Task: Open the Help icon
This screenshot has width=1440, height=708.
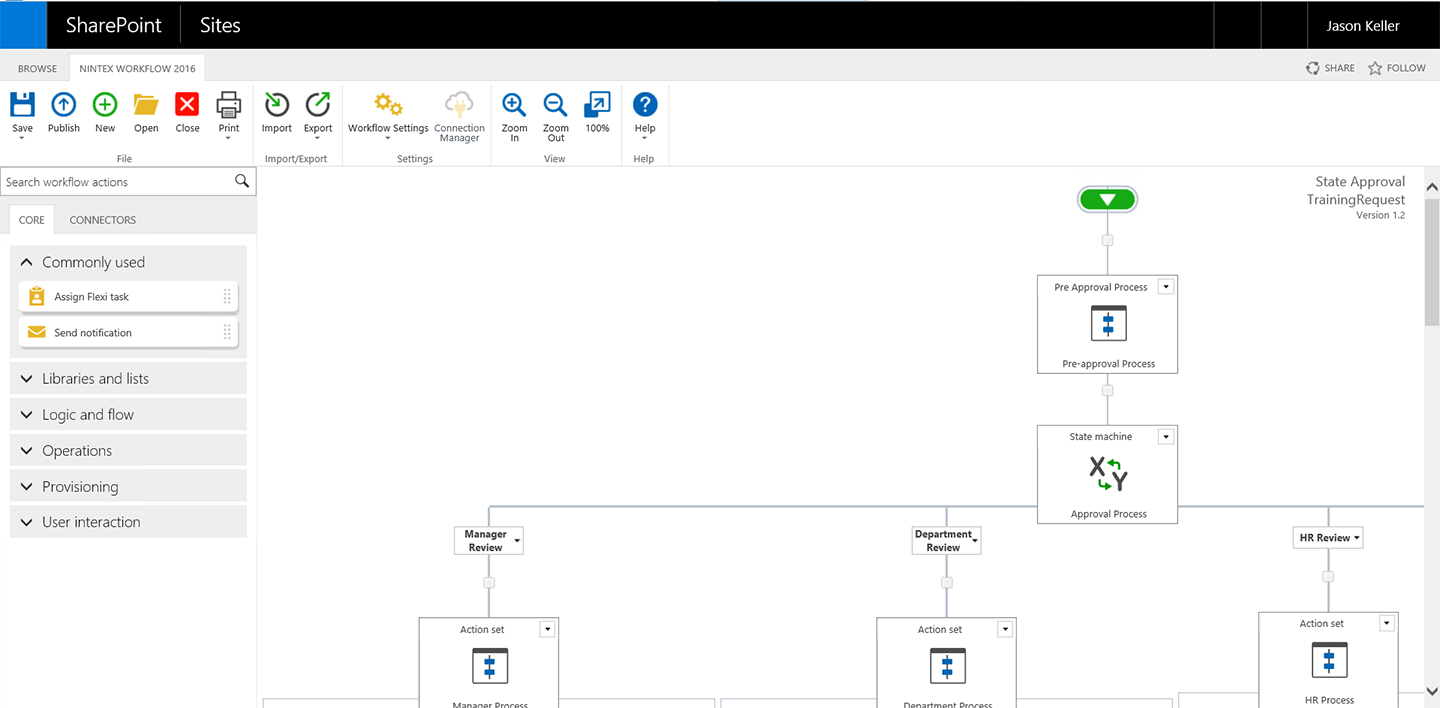Action: pos(645,104)
